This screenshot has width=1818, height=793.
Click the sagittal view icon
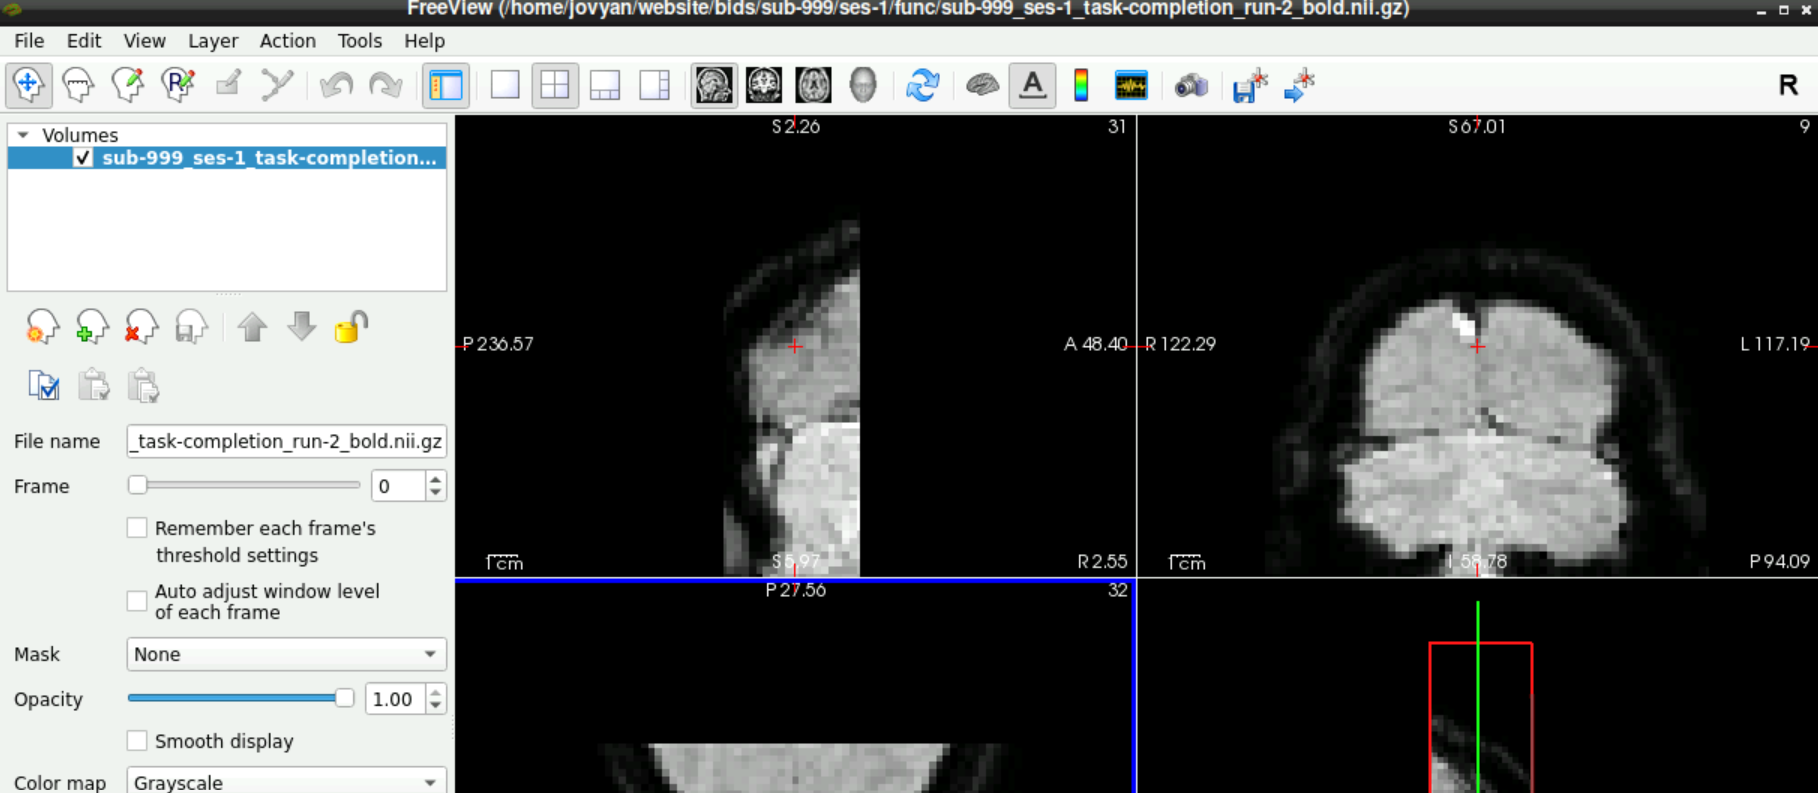[x=713, y=85]
